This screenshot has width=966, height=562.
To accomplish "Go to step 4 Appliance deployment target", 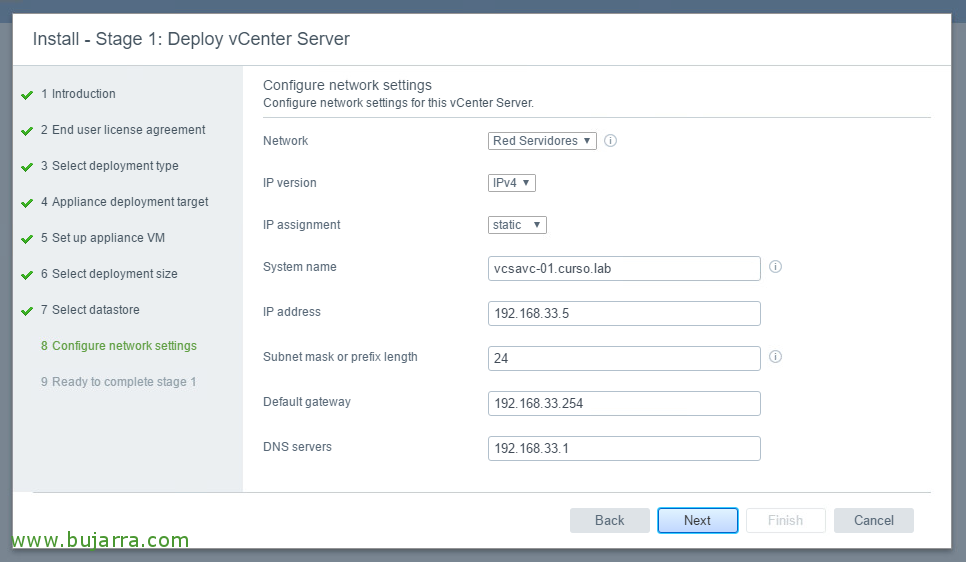I will 124,202.
